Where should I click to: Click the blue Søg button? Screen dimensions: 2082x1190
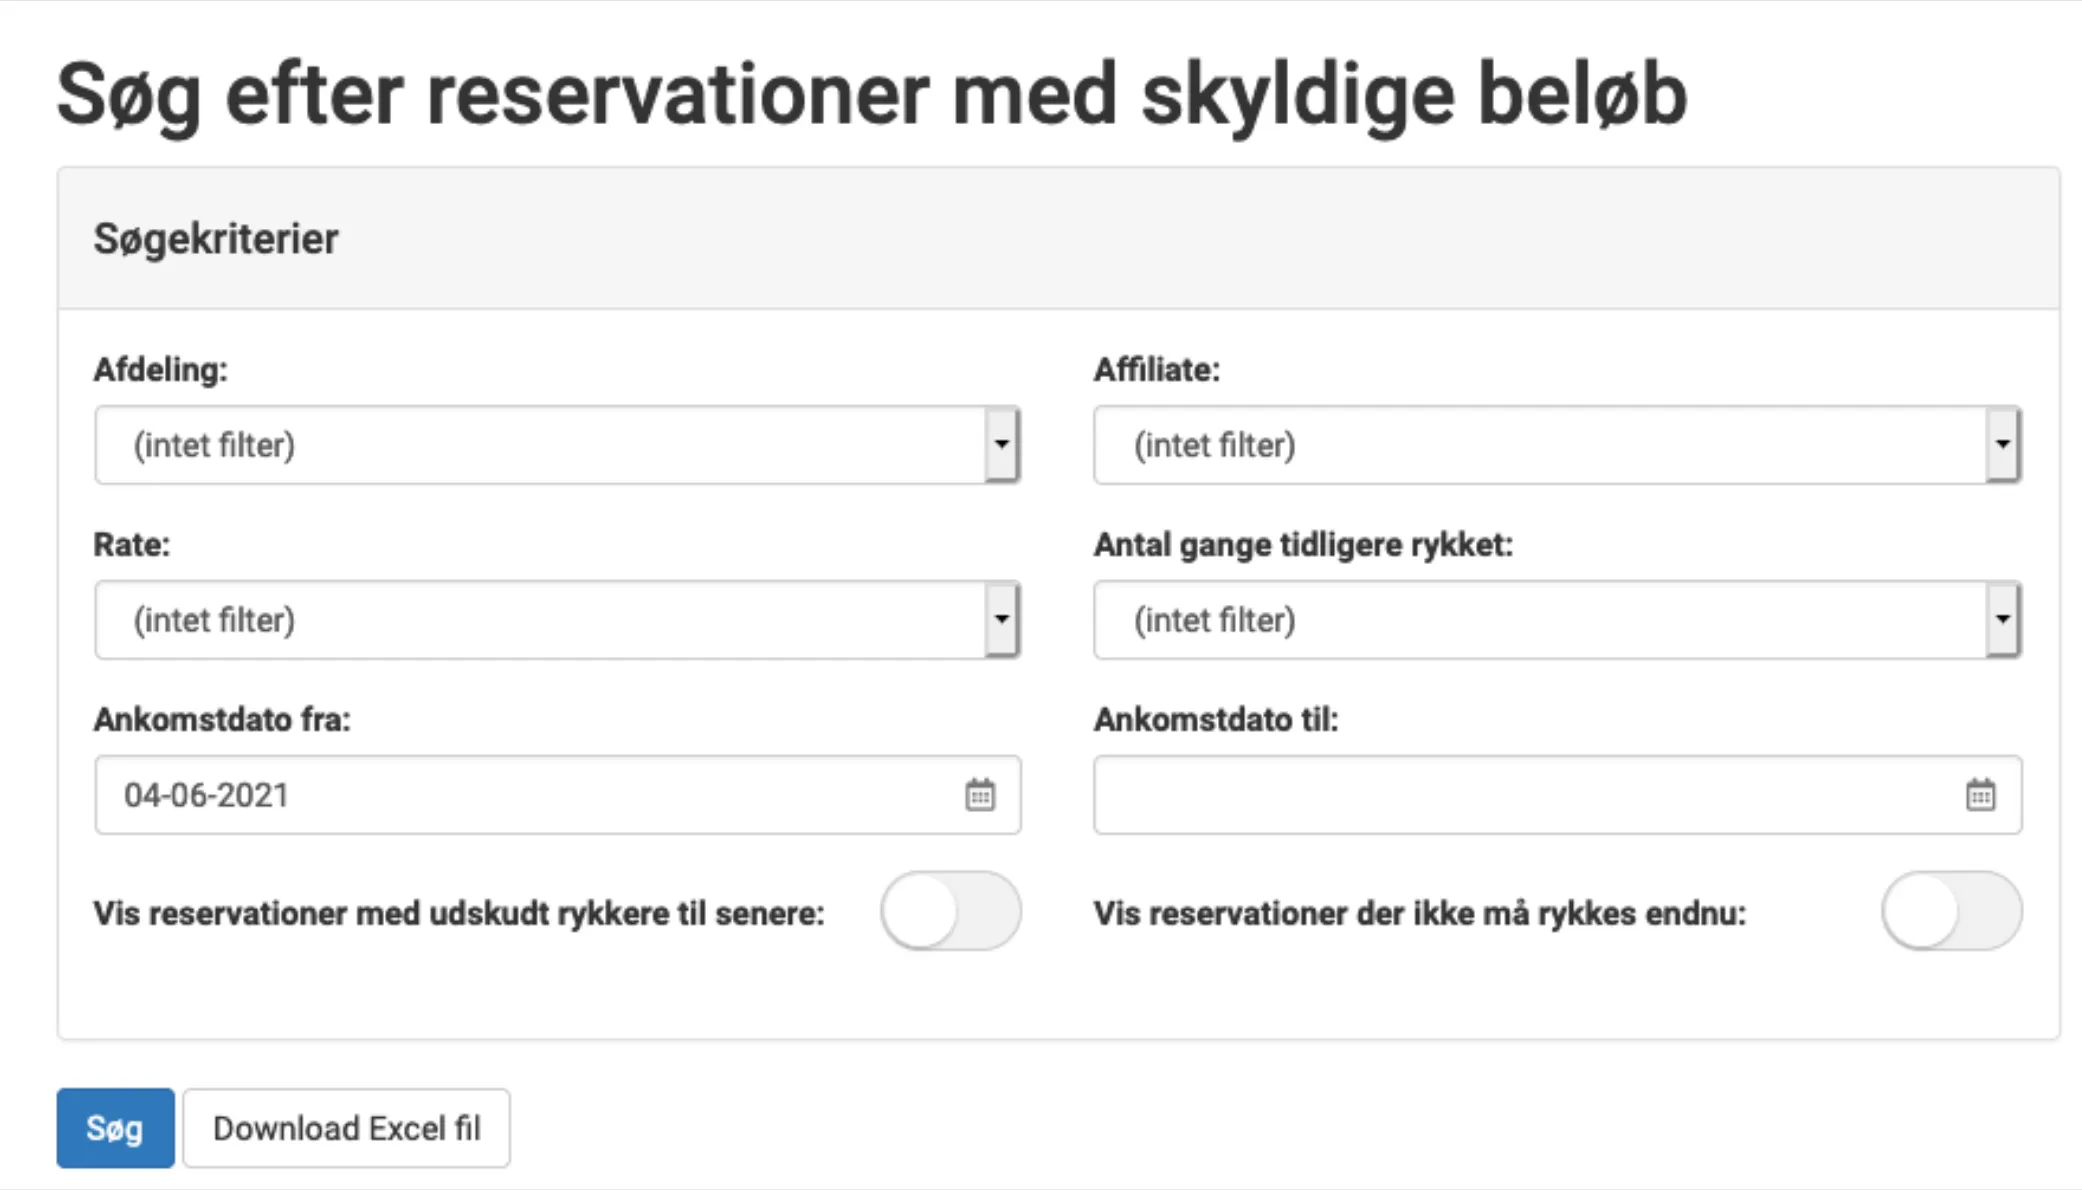click(115, 1127)
